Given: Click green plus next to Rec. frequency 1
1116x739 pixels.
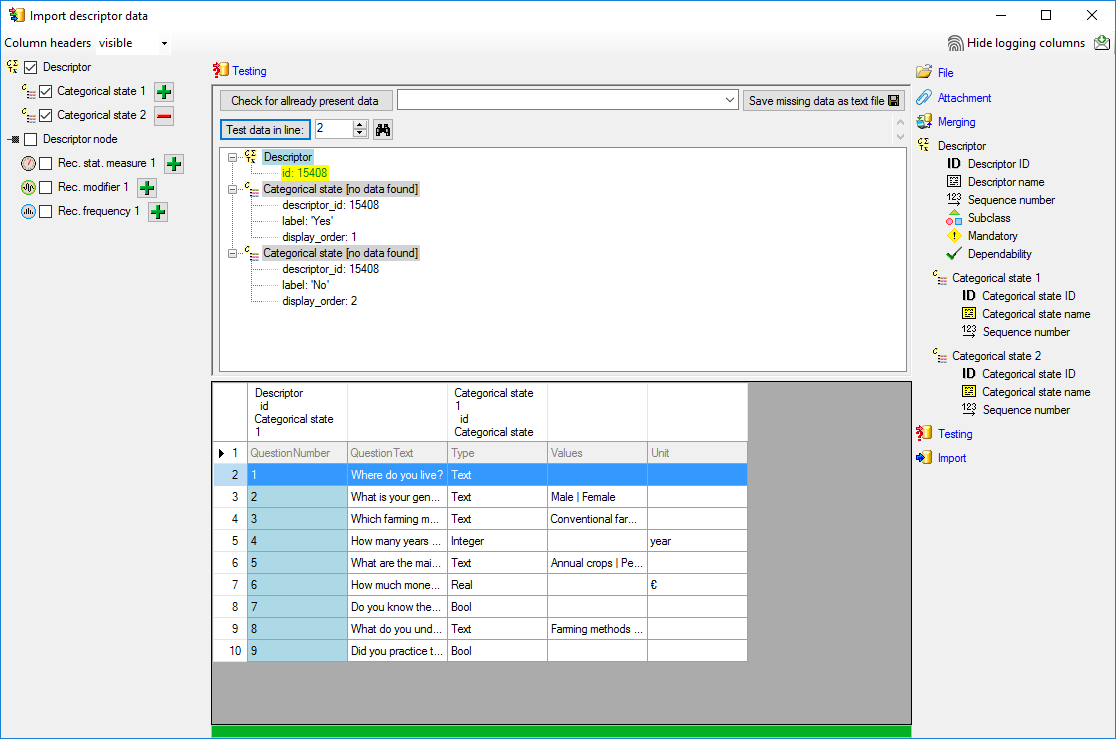Looking at the screenshot, I should click(158, 212).
